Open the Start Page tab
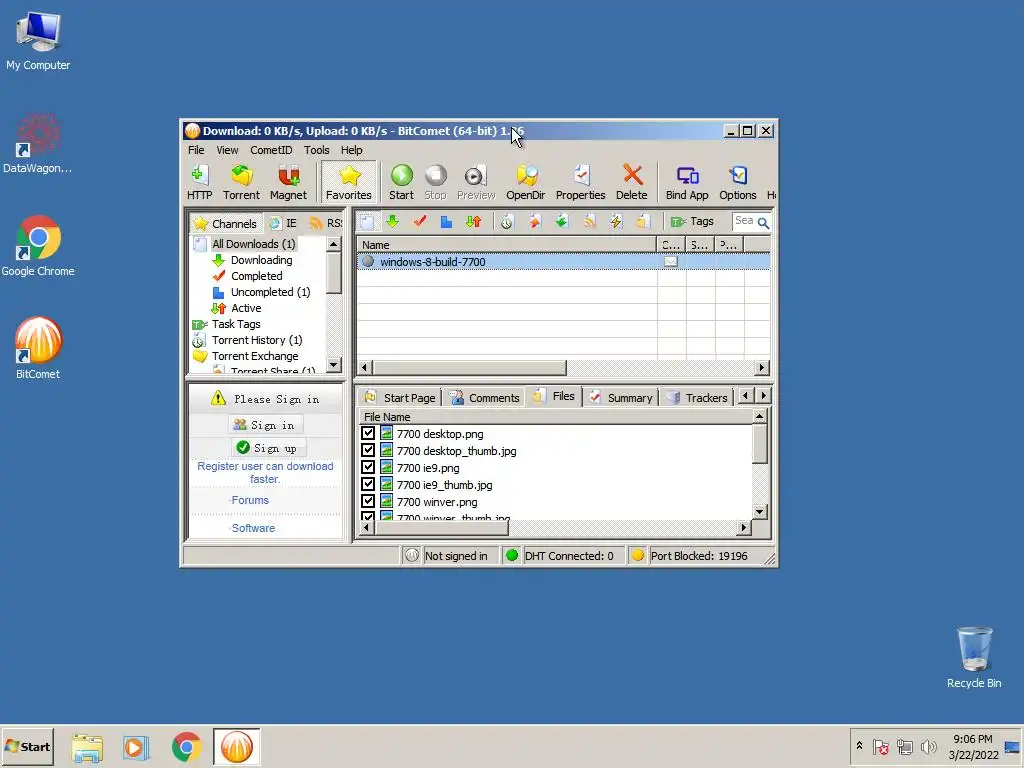Screen dimensions: 1024x768 (401, 398)
